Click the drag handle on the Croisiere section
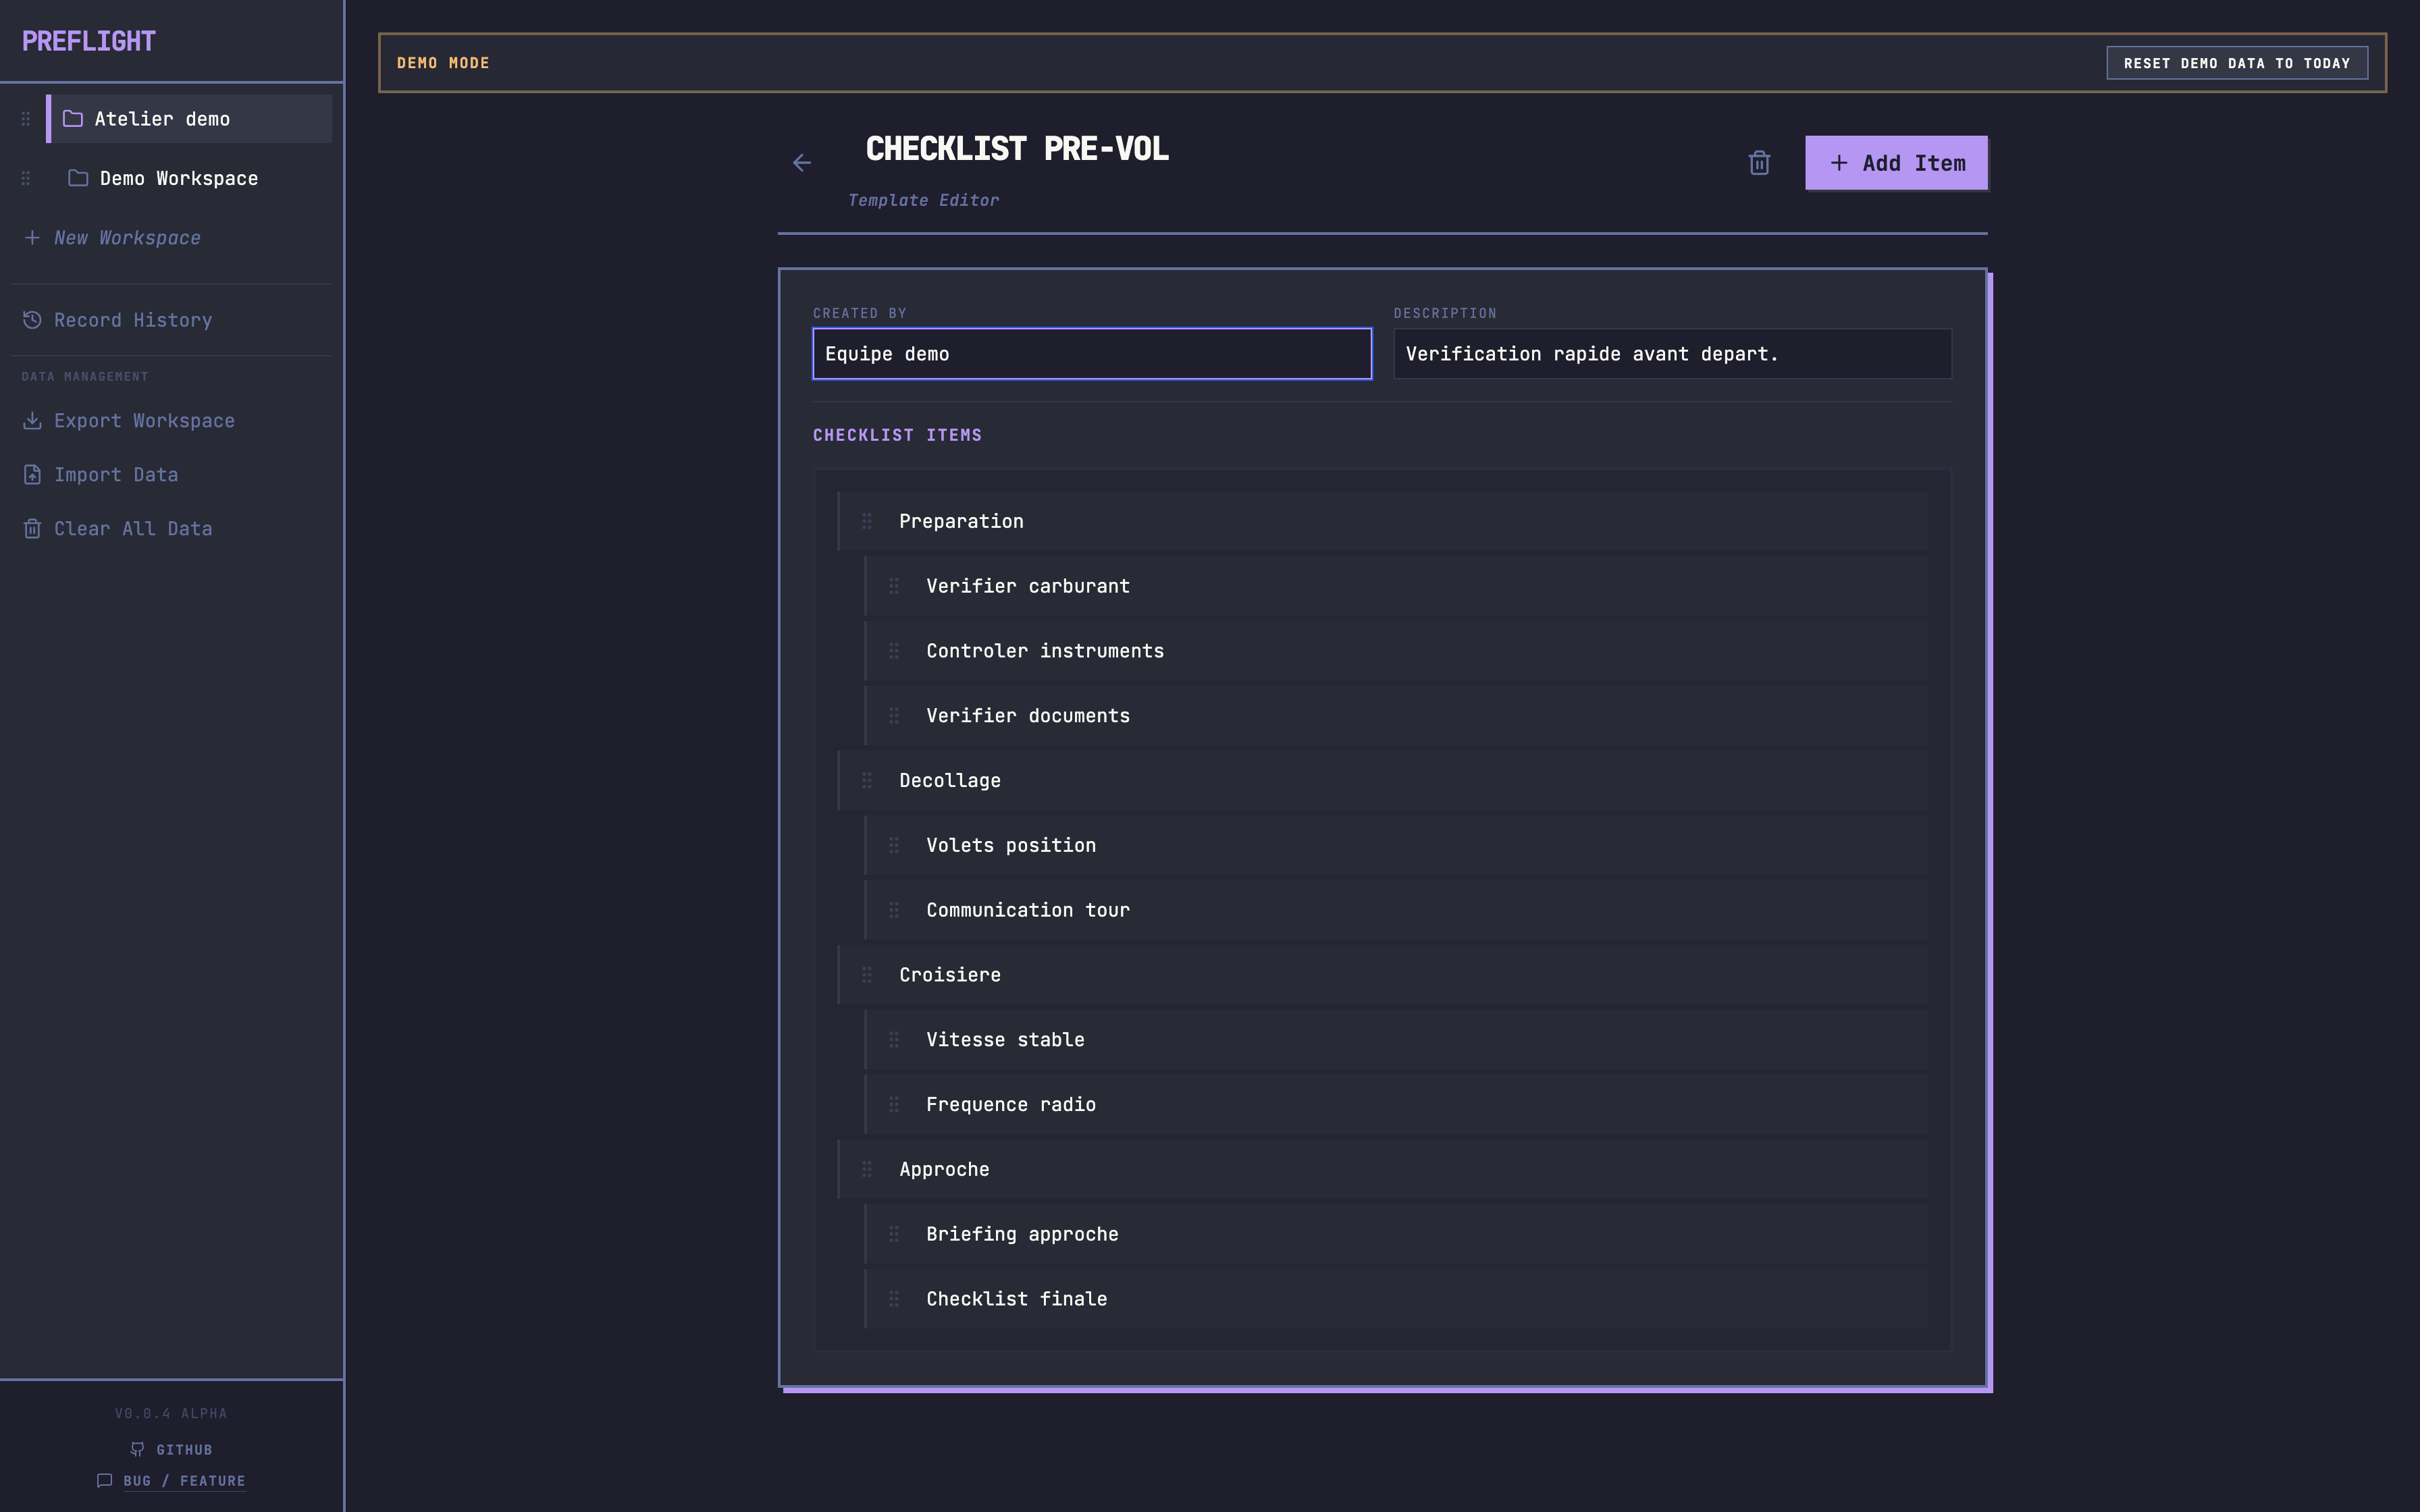The image size is (2420, 1512). click(x=867, y=975)
